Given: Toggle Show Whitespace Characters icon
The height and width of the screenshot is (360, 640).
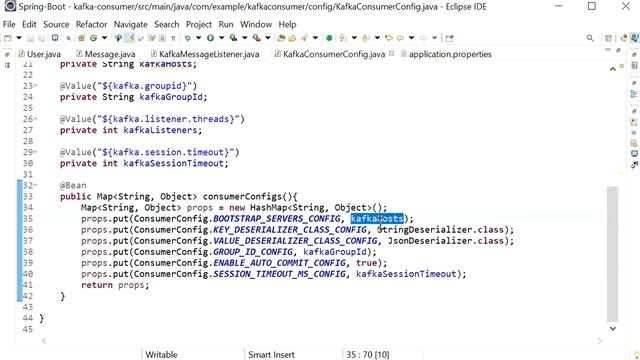Looking at the screenshot, I should [x=173, y=39].
